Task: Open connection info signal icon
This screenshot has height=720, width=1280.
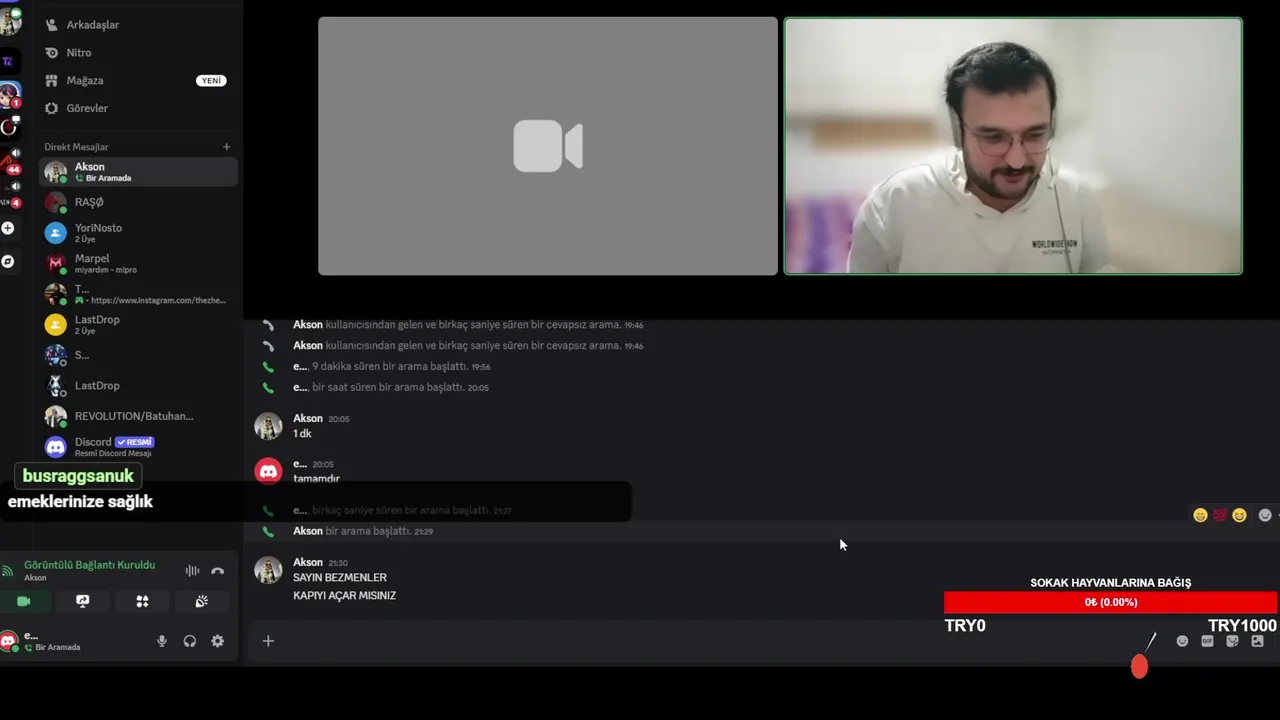Action: point(8,570)
